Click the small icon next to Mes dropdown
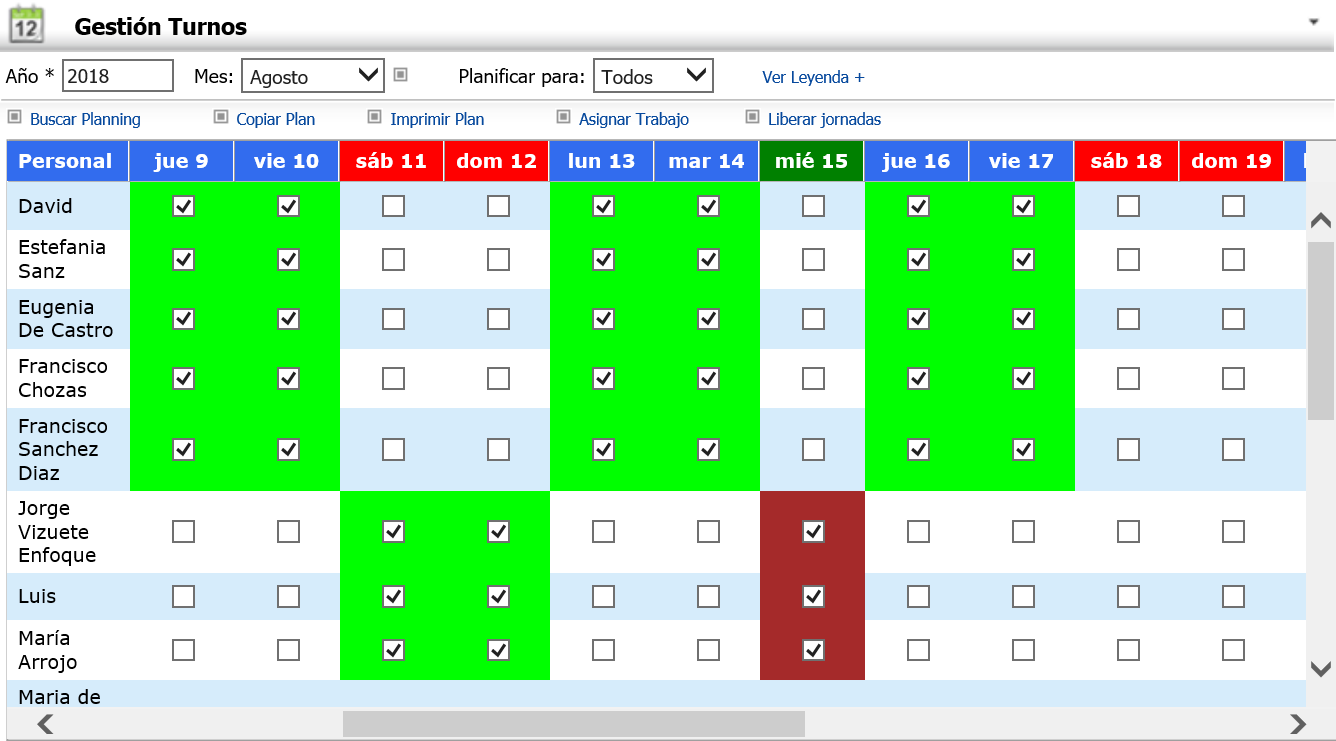 click(400, 74)
